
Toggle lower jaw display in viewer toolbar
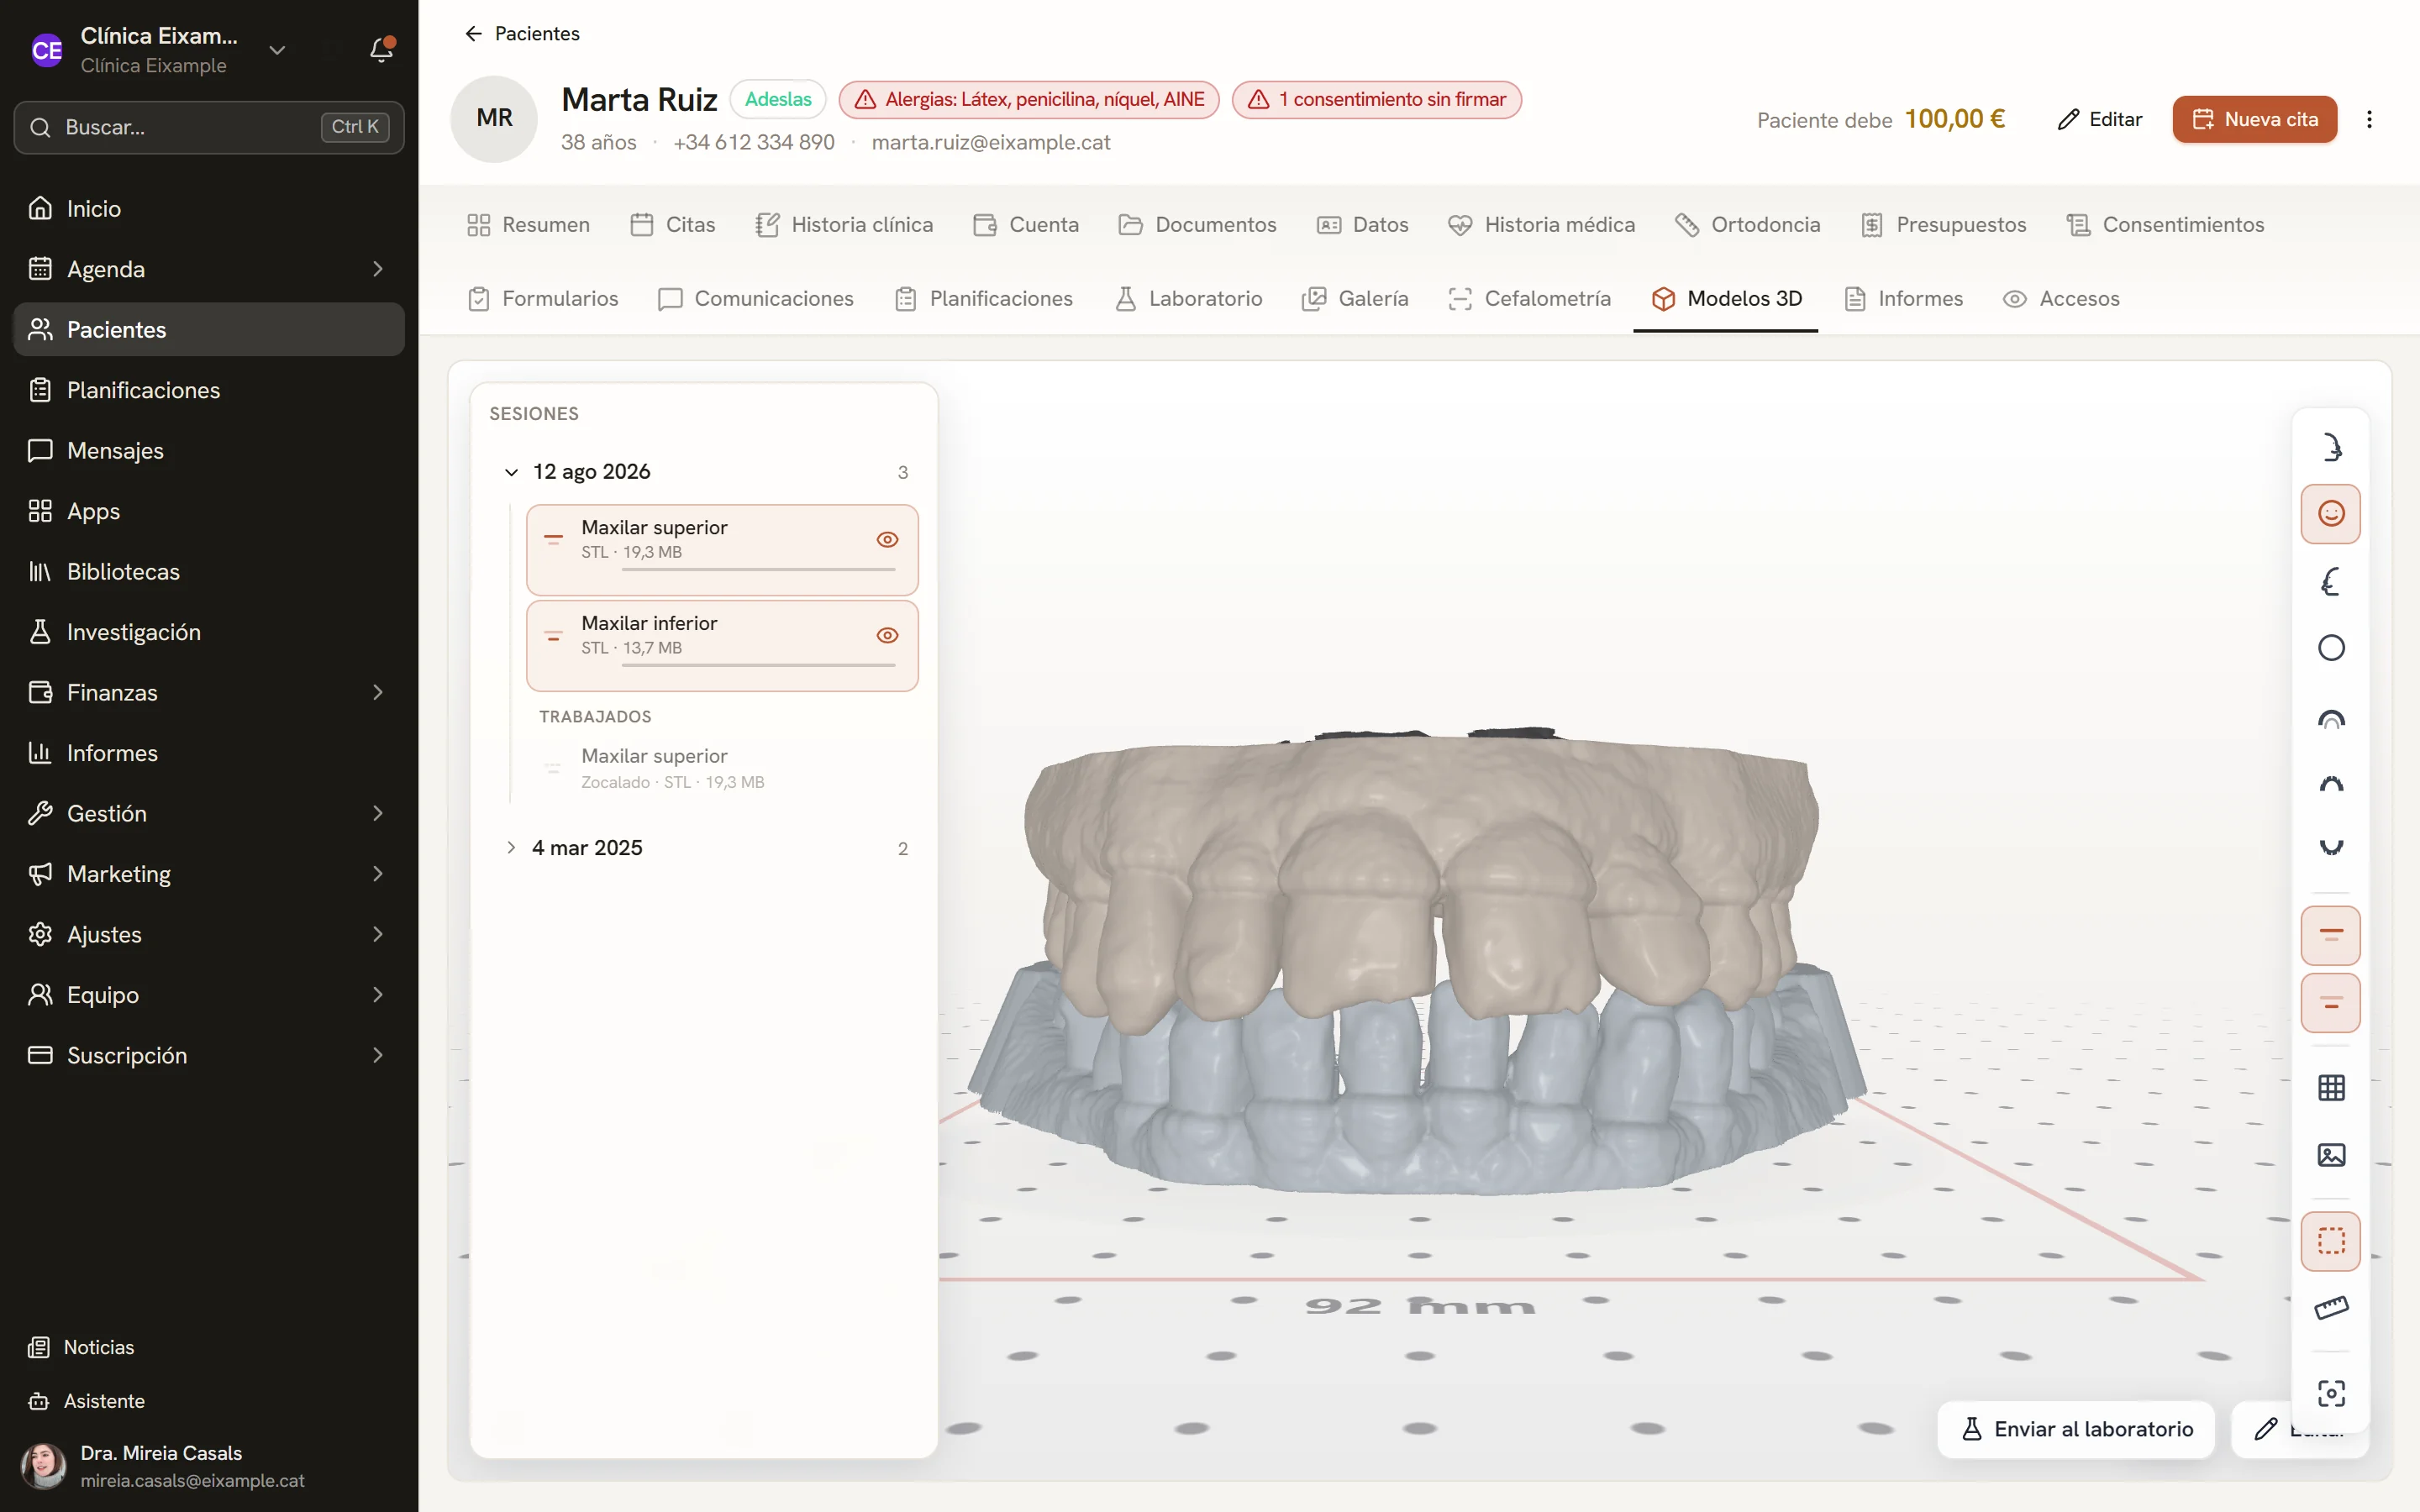click(x=2330, y=1003)
